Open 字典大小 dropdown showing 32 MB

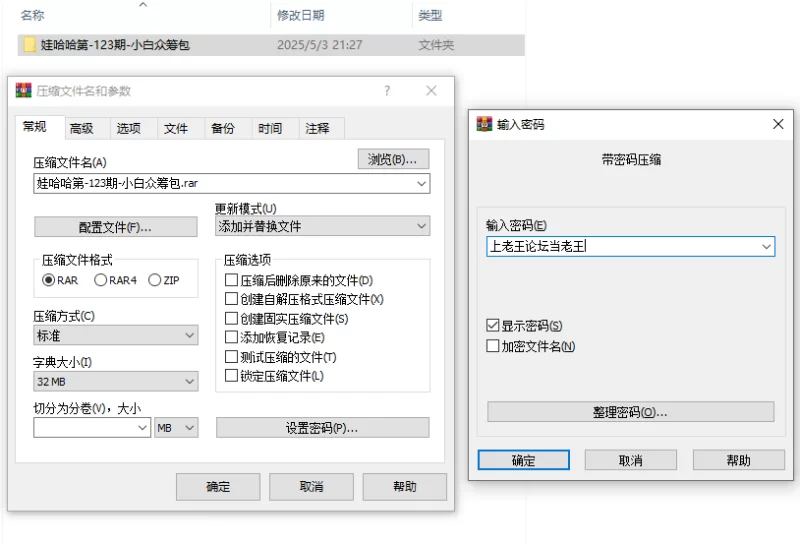pos(116,382)
